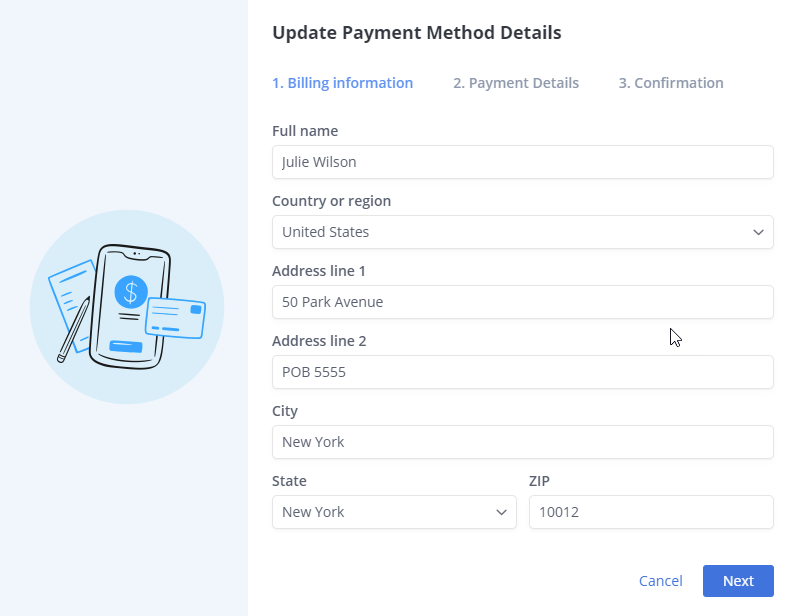
Task: Click into Address line 2 field
Action: click(x=522, y=372)
